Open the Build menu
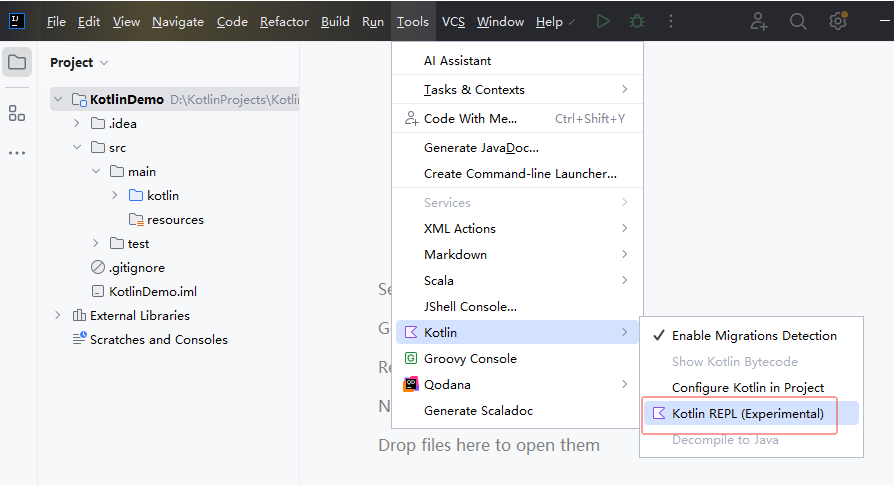Screen dimensions: 894x485 (335, 22)
